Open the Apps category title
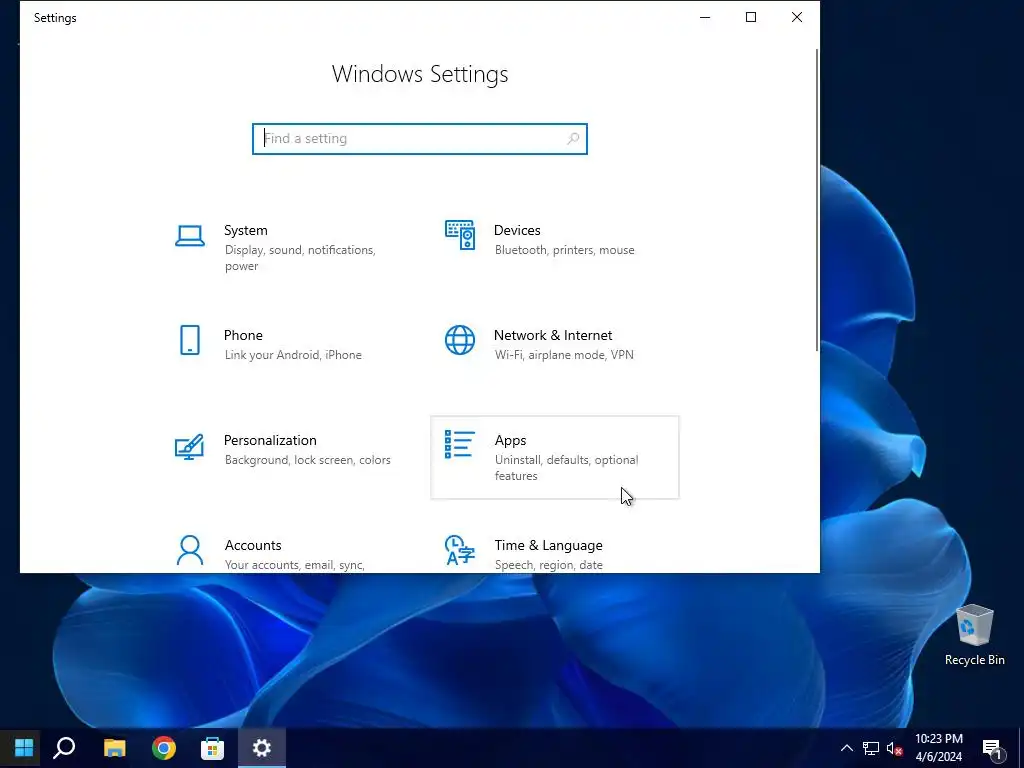1024x768 pixels. (510, 441)
